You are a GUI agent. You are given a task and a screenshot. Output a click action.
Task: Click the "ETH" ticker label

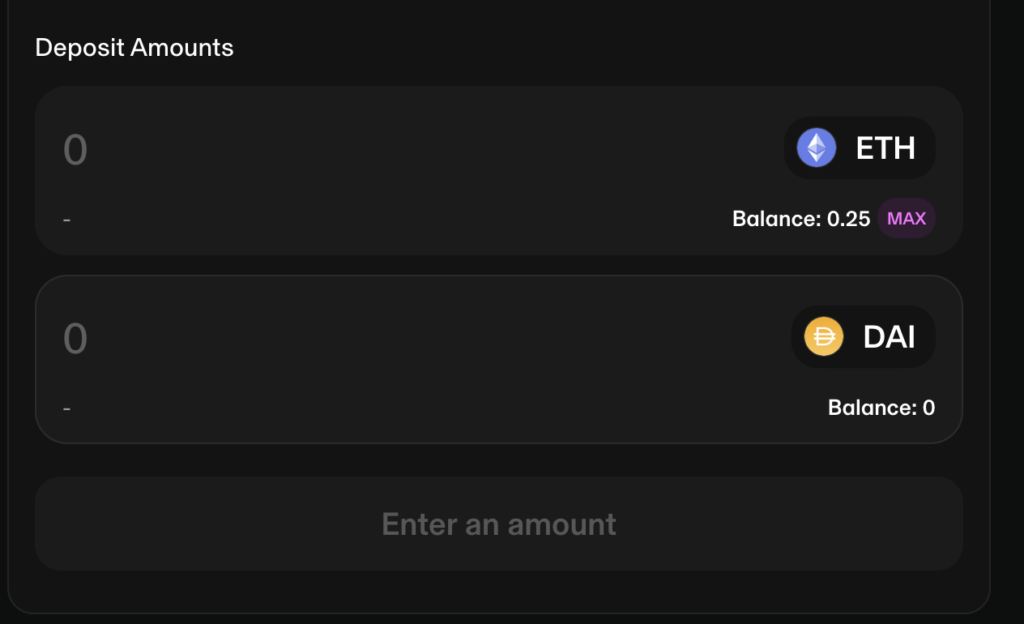[x=885, y=148]
